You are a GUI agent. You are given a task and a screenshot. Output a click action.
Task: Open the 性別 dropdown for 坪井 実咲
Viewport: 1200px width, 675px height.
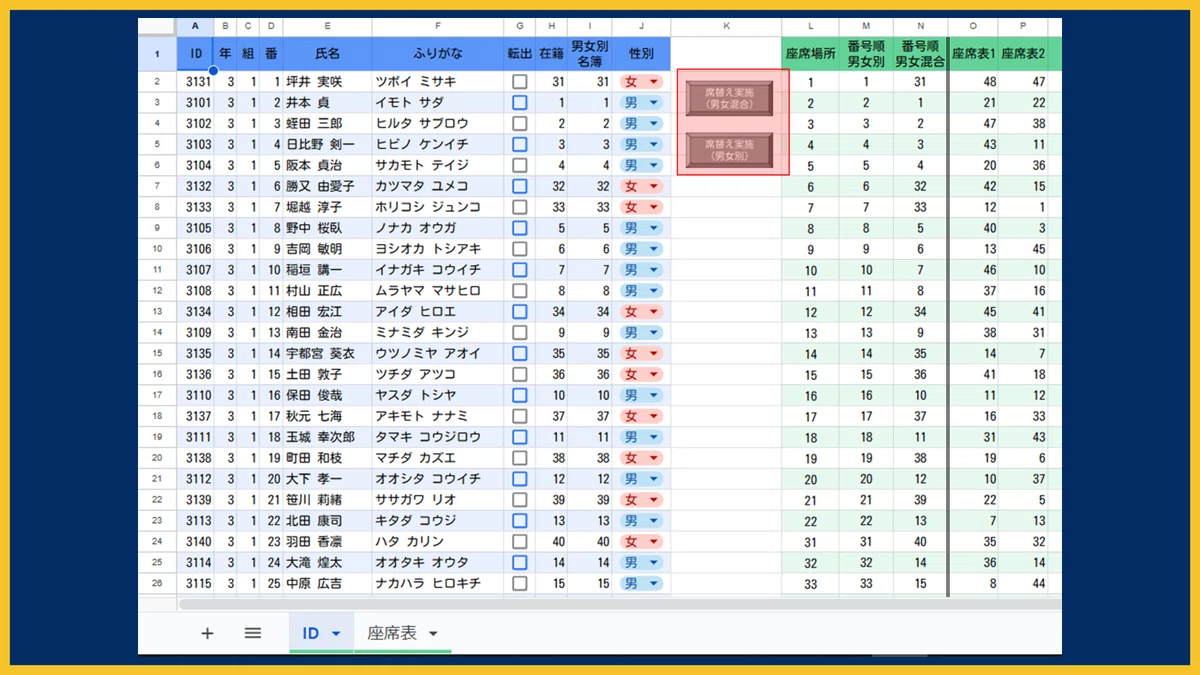pyautogui.click(x=654, y=82)
